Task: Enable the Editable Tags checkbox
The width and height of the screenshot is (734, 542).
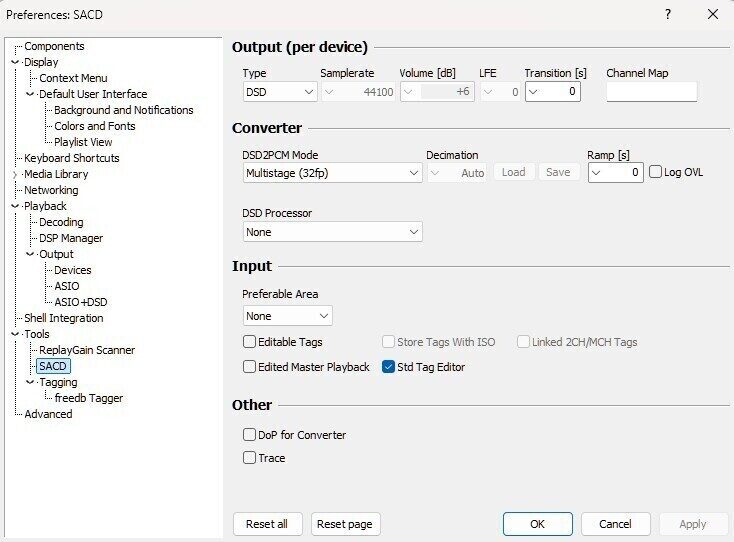Action: point(250,342)
